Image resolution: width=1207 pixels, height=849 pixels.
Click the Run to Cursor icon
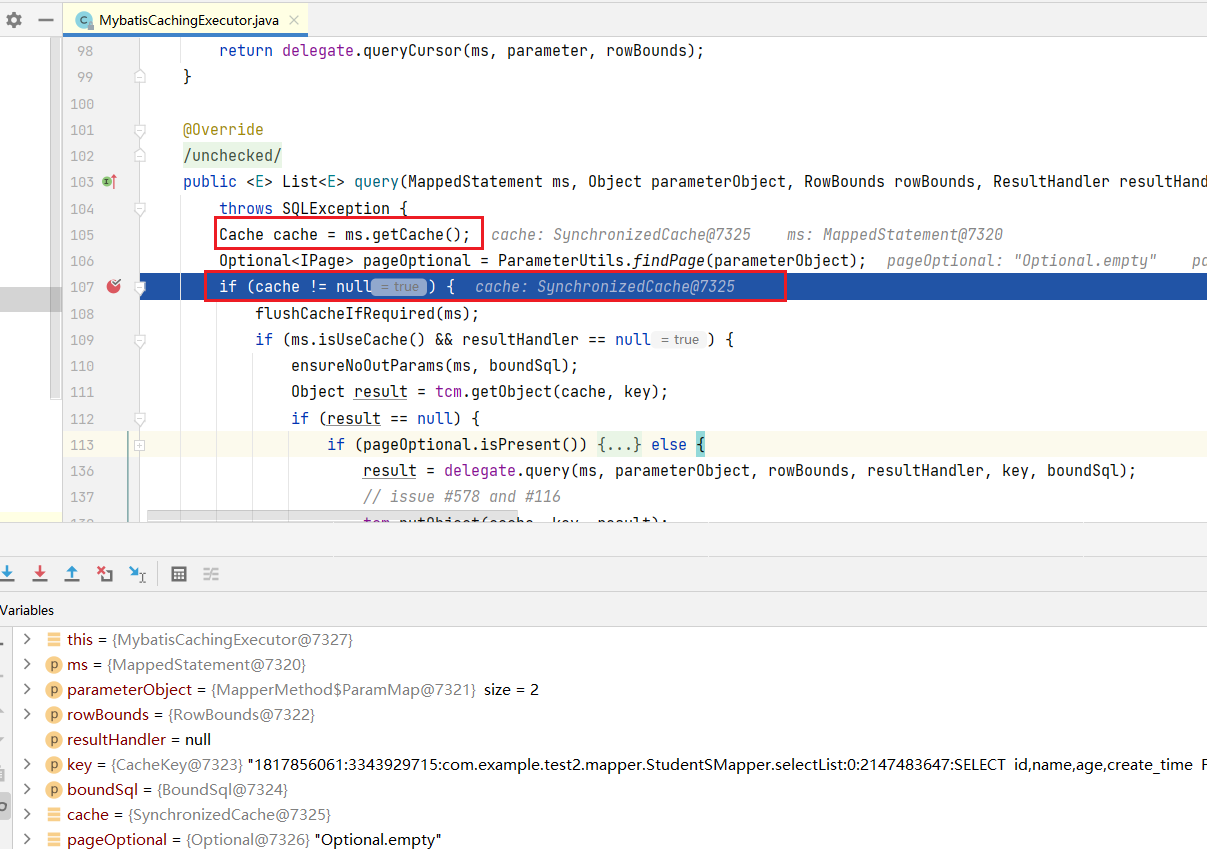[138, 574]
